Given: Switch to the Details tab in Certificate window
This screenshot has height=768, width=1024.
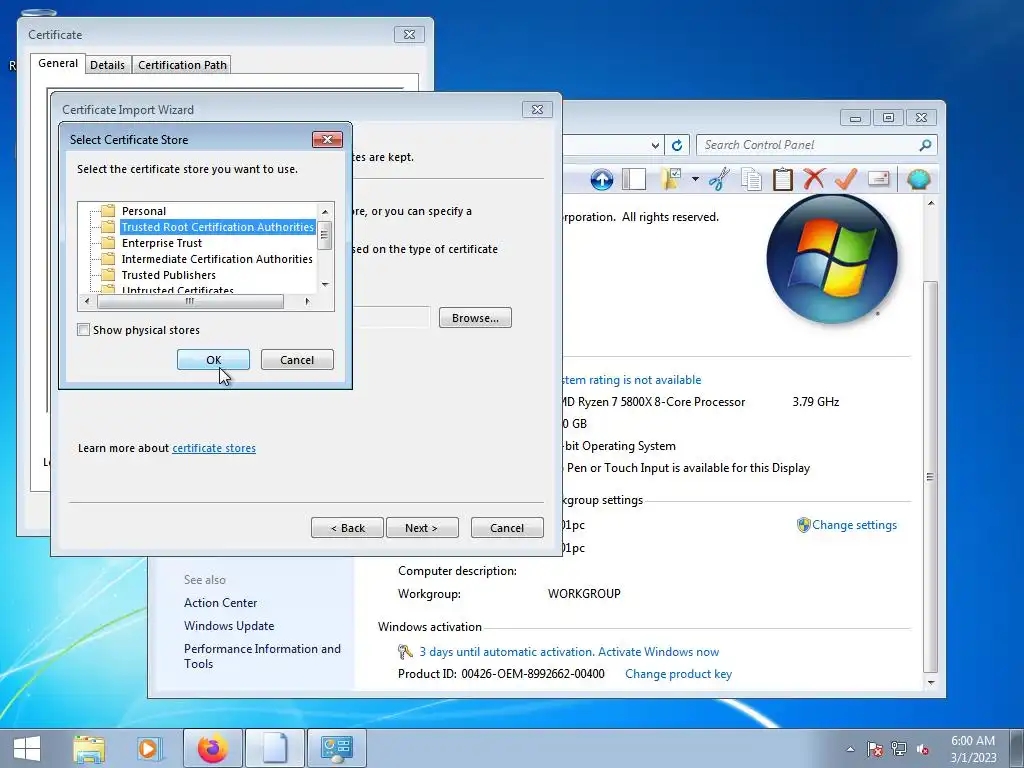Looking at the screenshot, I should pyautogui.click(x=107, y=65).
